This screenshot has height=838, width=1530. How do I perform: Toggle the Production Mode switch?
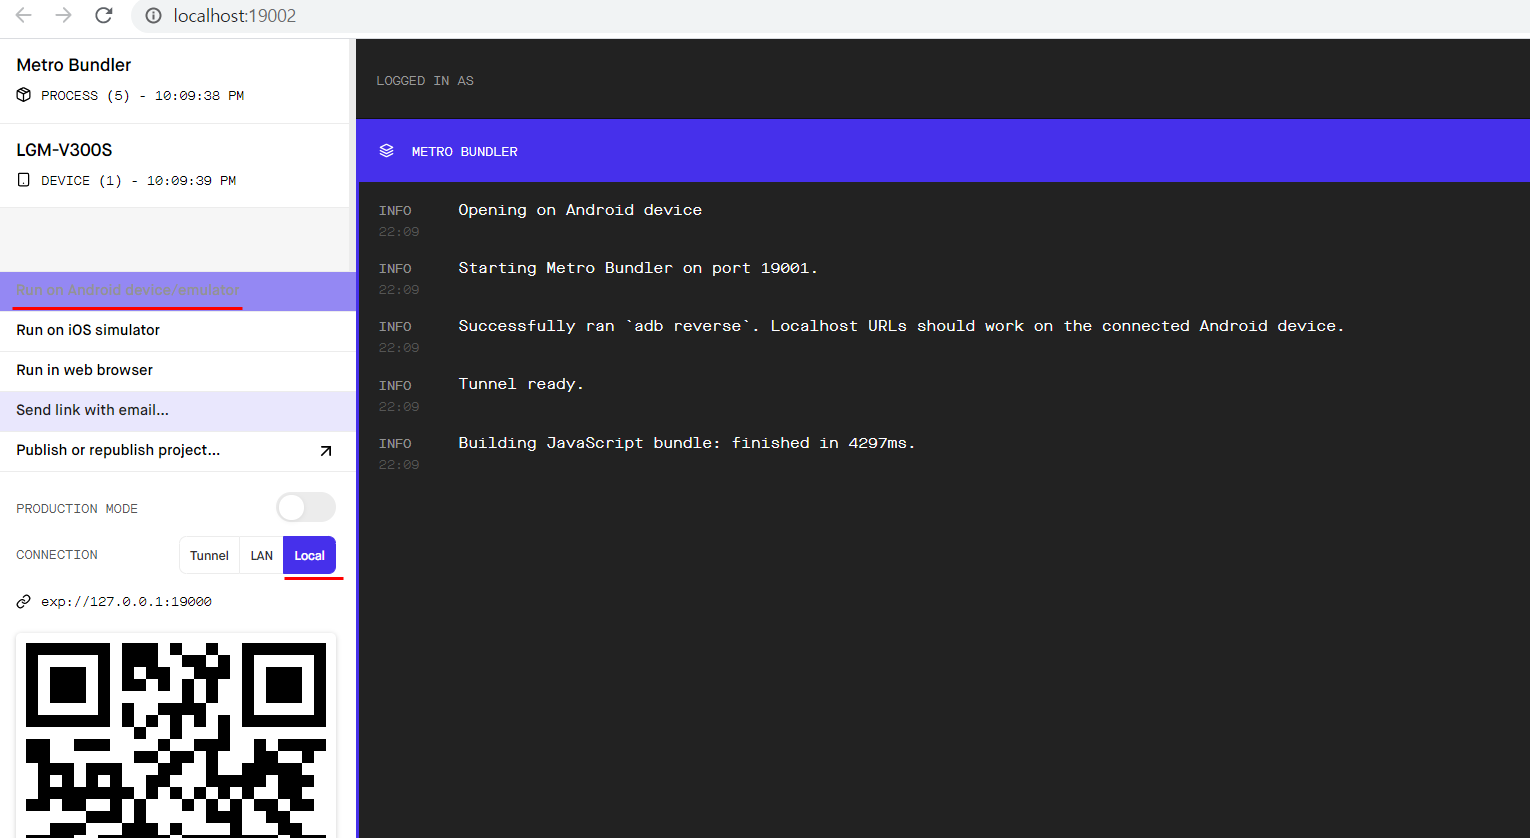coord(306,507)
